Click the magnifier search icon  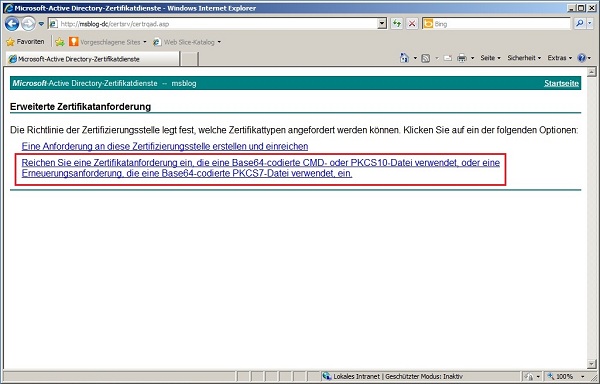click(x=580, y=24)
